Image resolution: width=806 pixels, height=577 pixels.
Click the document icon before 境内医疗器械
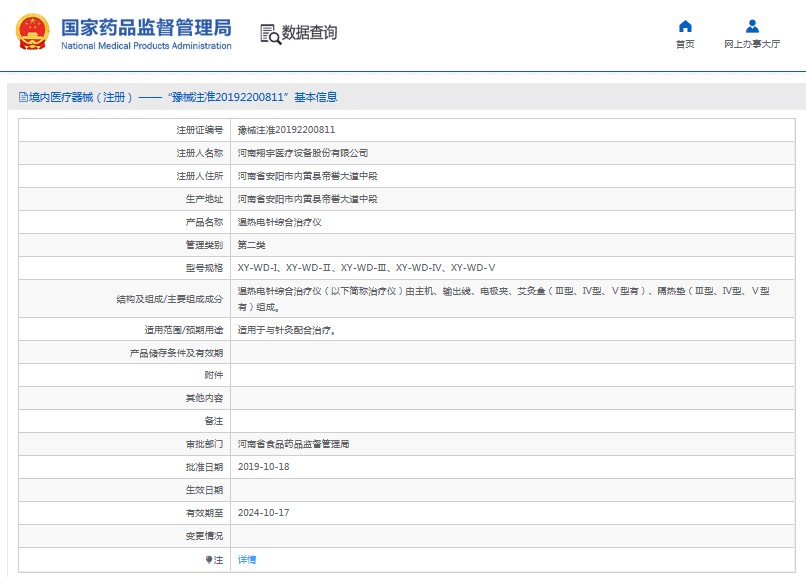(23, 97)
